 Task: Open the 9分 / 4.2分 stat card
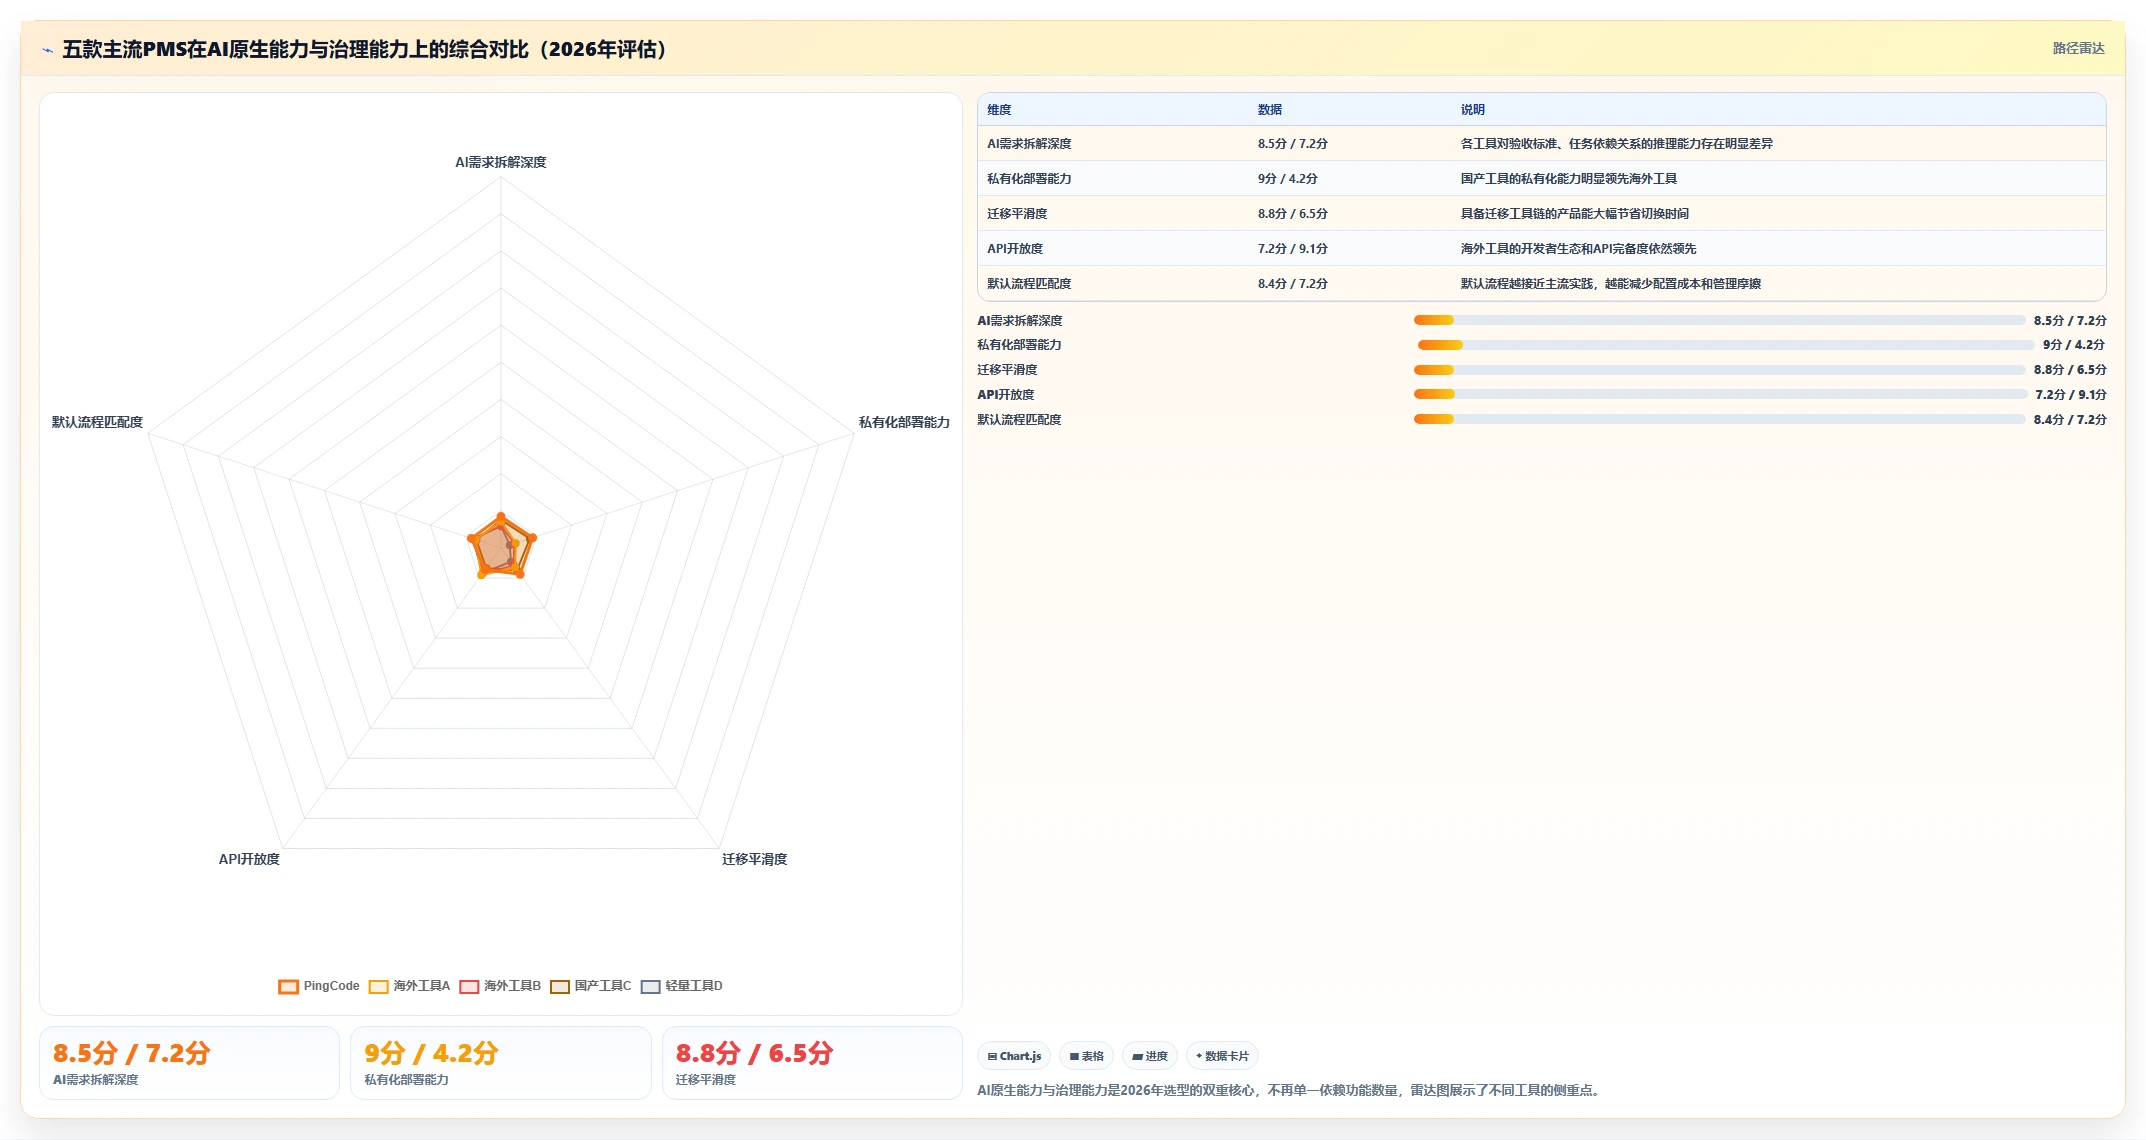(500, 1063)
